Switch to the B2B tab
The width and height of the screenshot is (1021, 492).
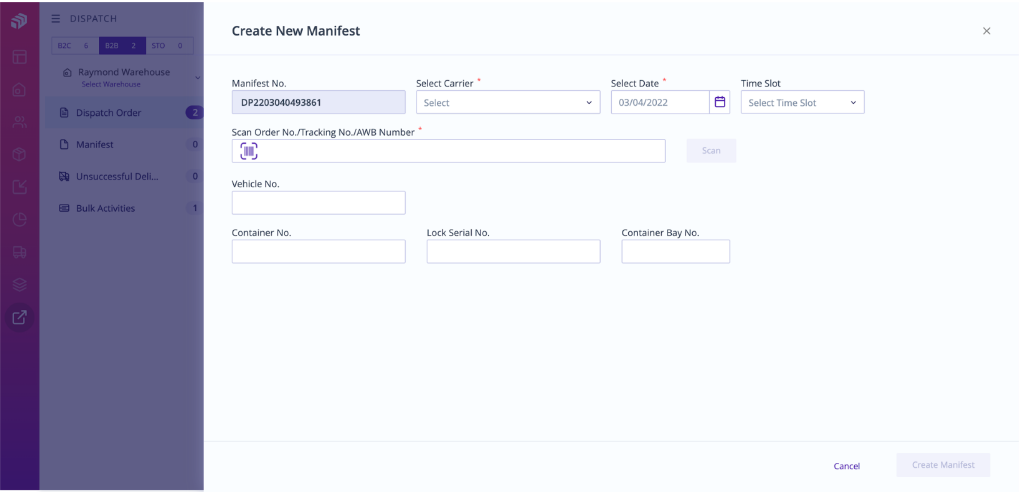coord(122,46)
